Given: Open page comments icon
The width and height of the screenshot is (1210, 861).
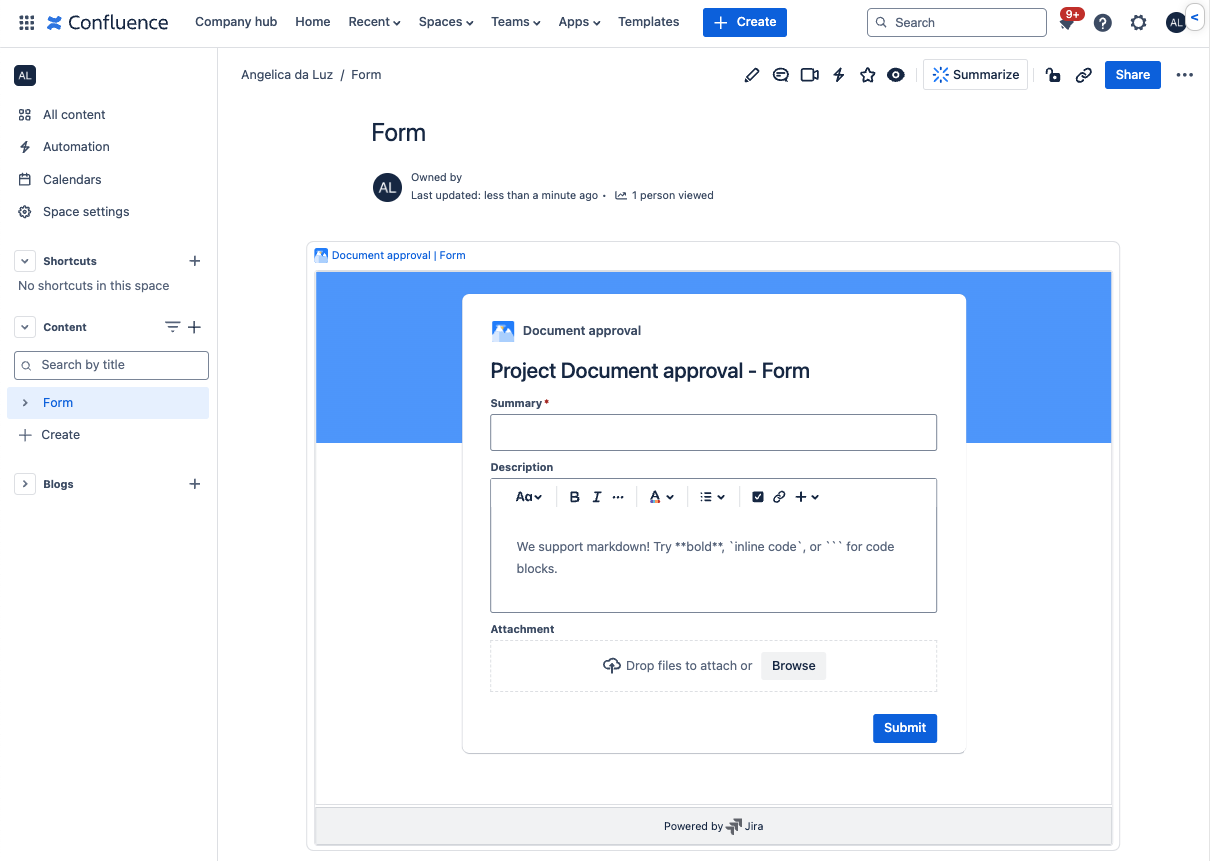Looking at the screenshot, I should click(x=781, y=75).
